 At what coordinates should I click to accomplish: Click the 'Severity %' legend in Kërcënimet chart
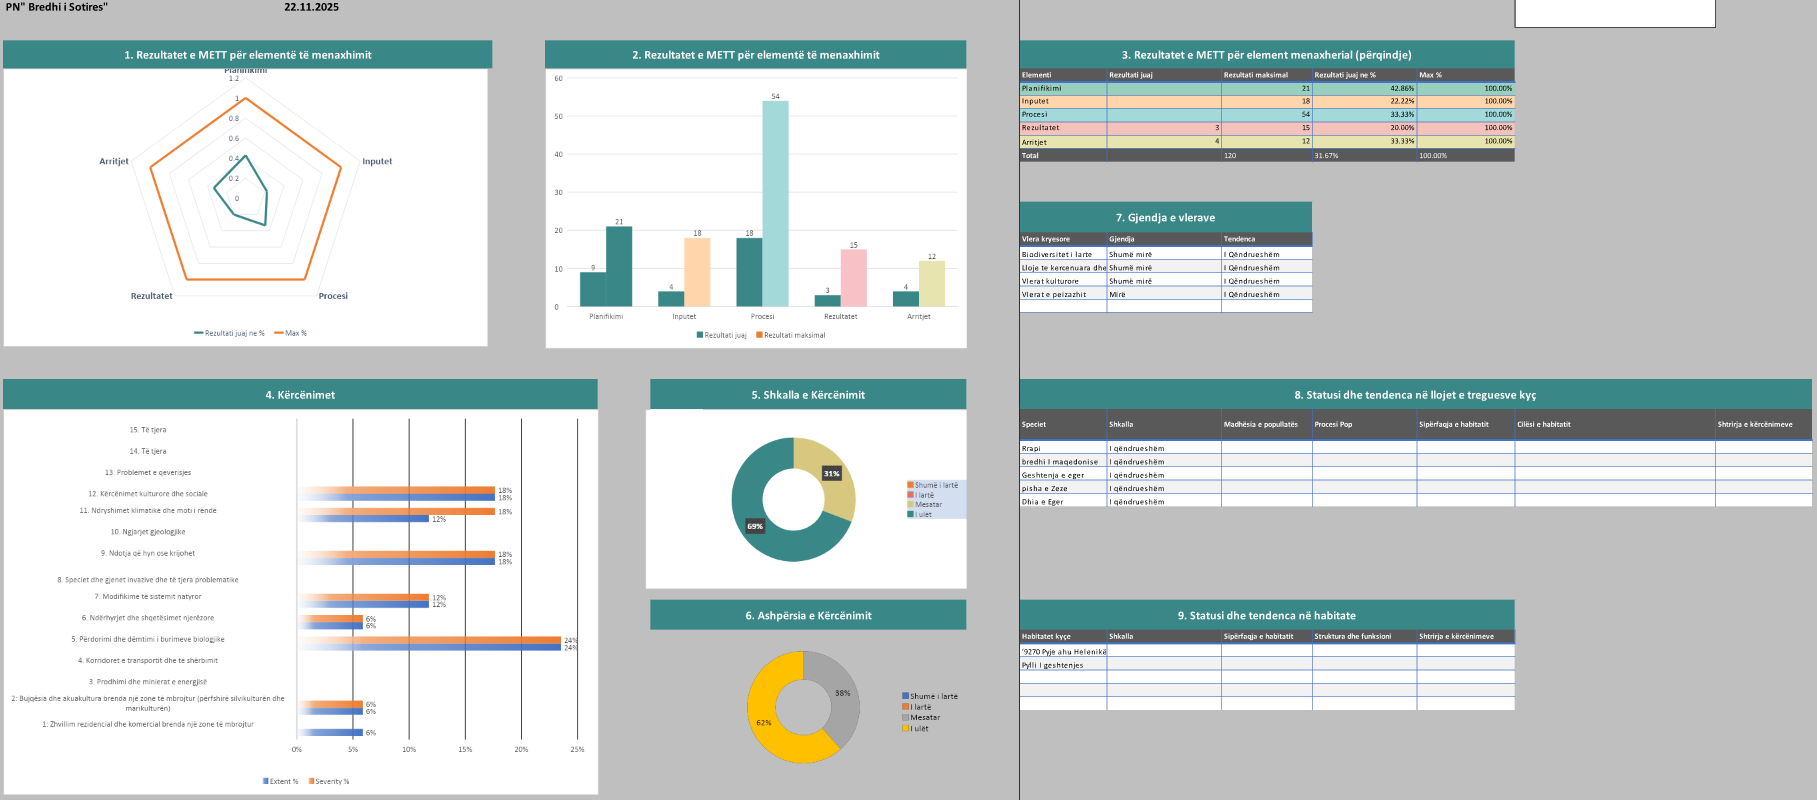point(332,781)
